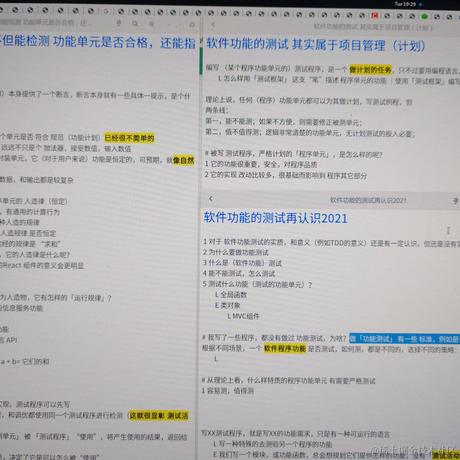
Task: Click the line 从理论上看，什么样特质的程序功能单元
Action: [288, 380]
